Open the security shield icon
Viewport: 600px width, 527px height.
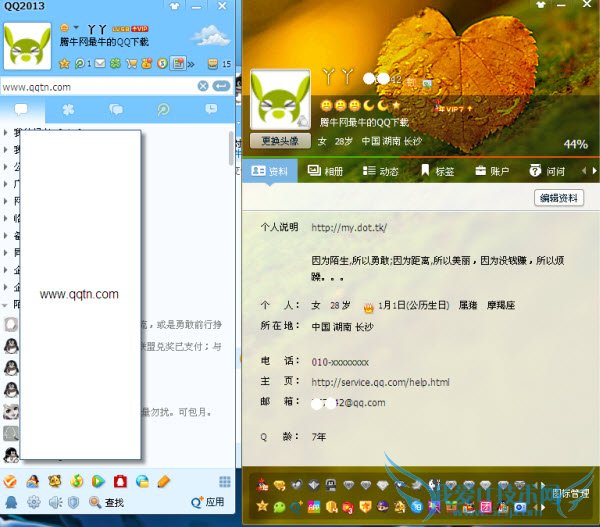pyautogui.click(x=73, y=502)
